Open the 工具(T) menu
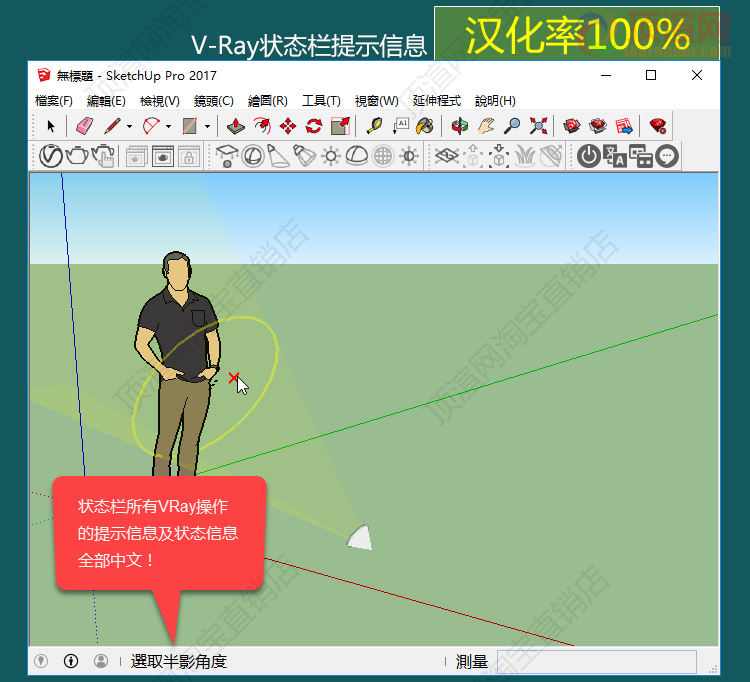 pos(321,101)
